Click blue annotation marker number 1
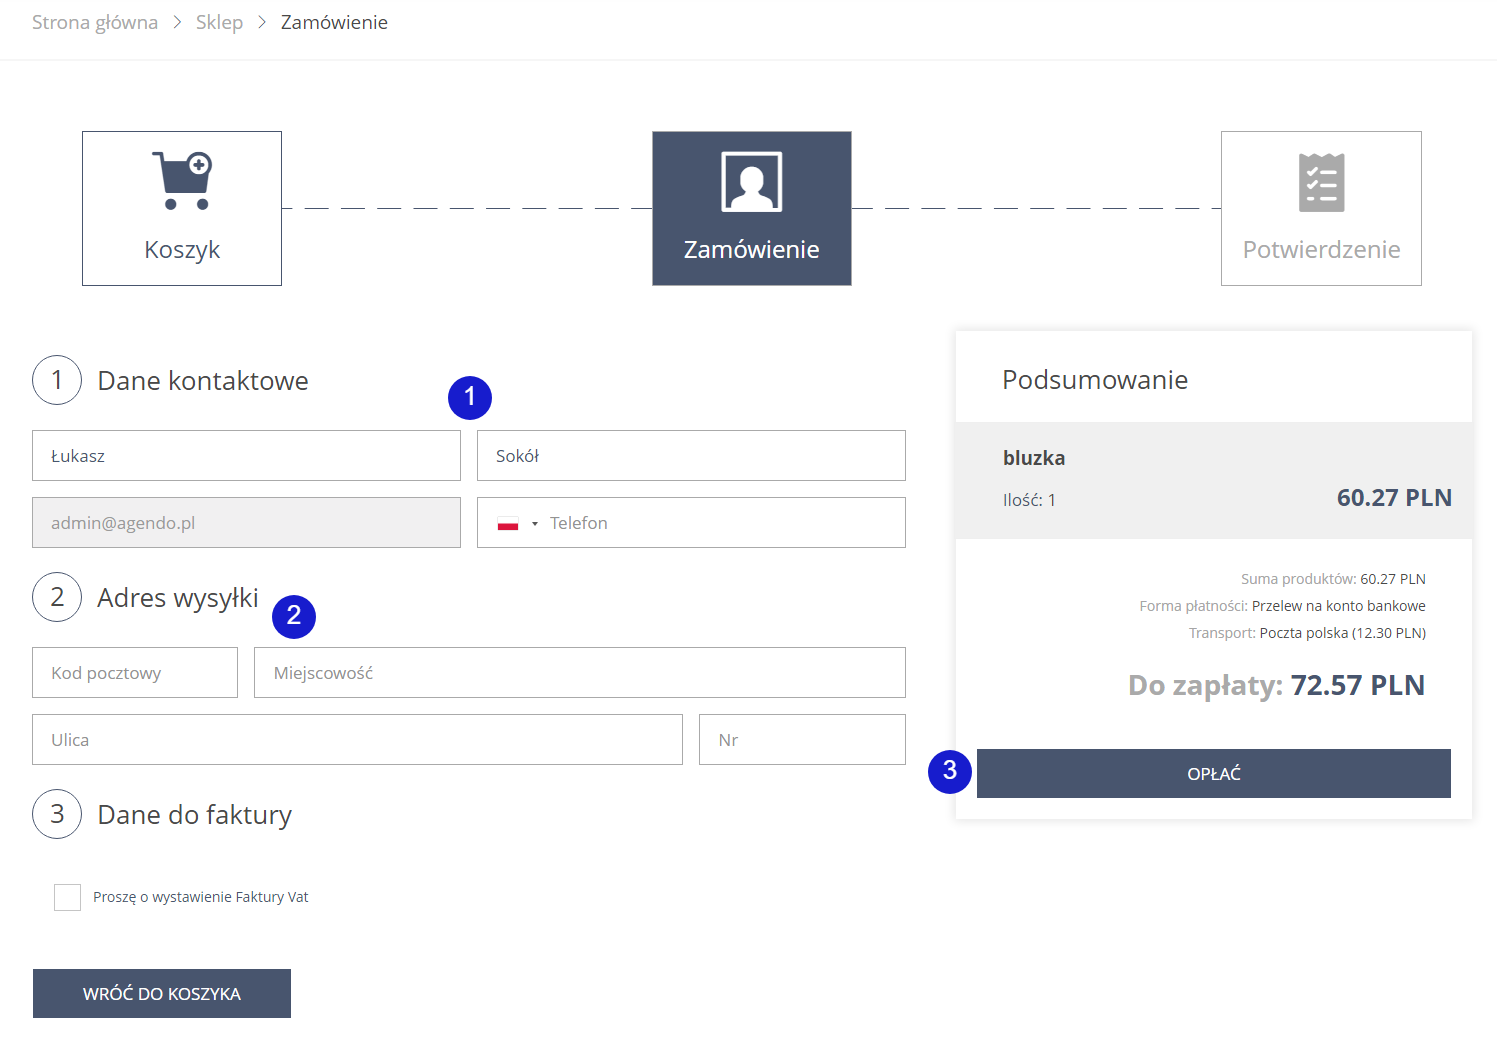The width and height of the screenshot is (1497, 1037). (x=470, y=398)
